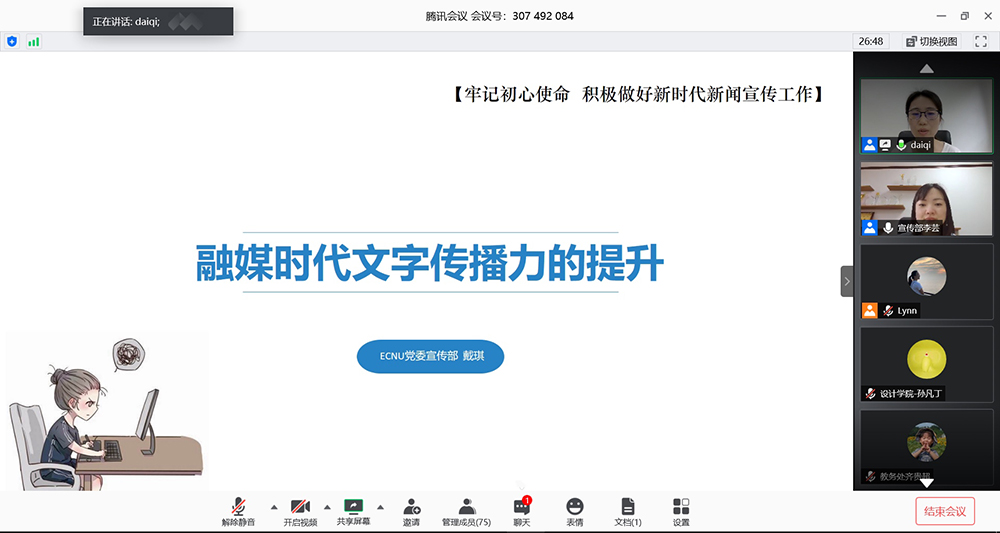Open the 聊天 chat panel
1000x533 pixels.
pyautogui.click(x=521, y=511)
